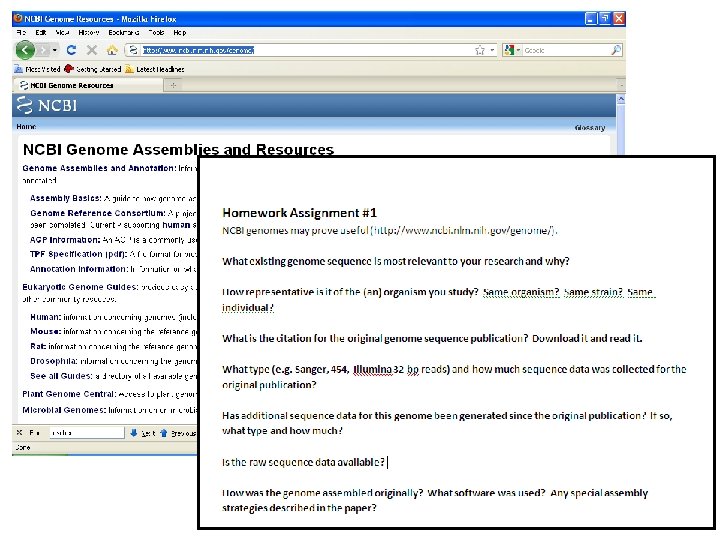
Task: Open the Microbial Genomes link
Action: (64, 410)
